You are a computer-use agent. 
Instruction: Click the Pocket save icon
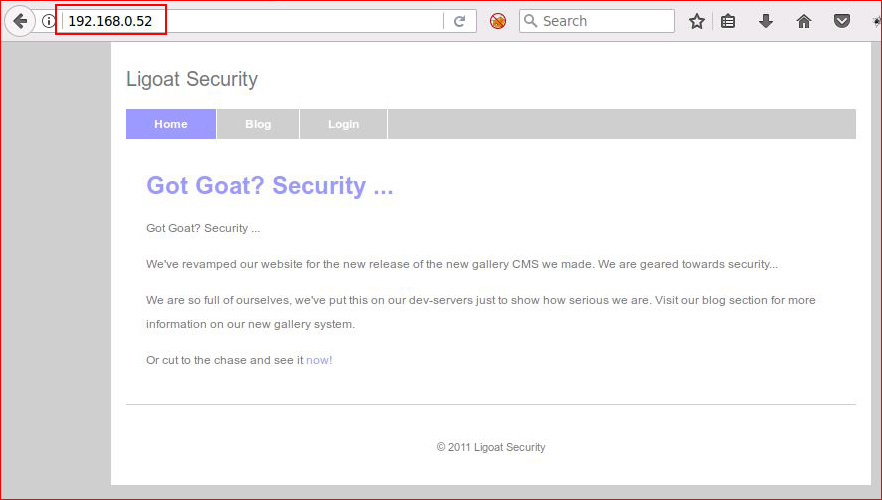coord(842,21)
